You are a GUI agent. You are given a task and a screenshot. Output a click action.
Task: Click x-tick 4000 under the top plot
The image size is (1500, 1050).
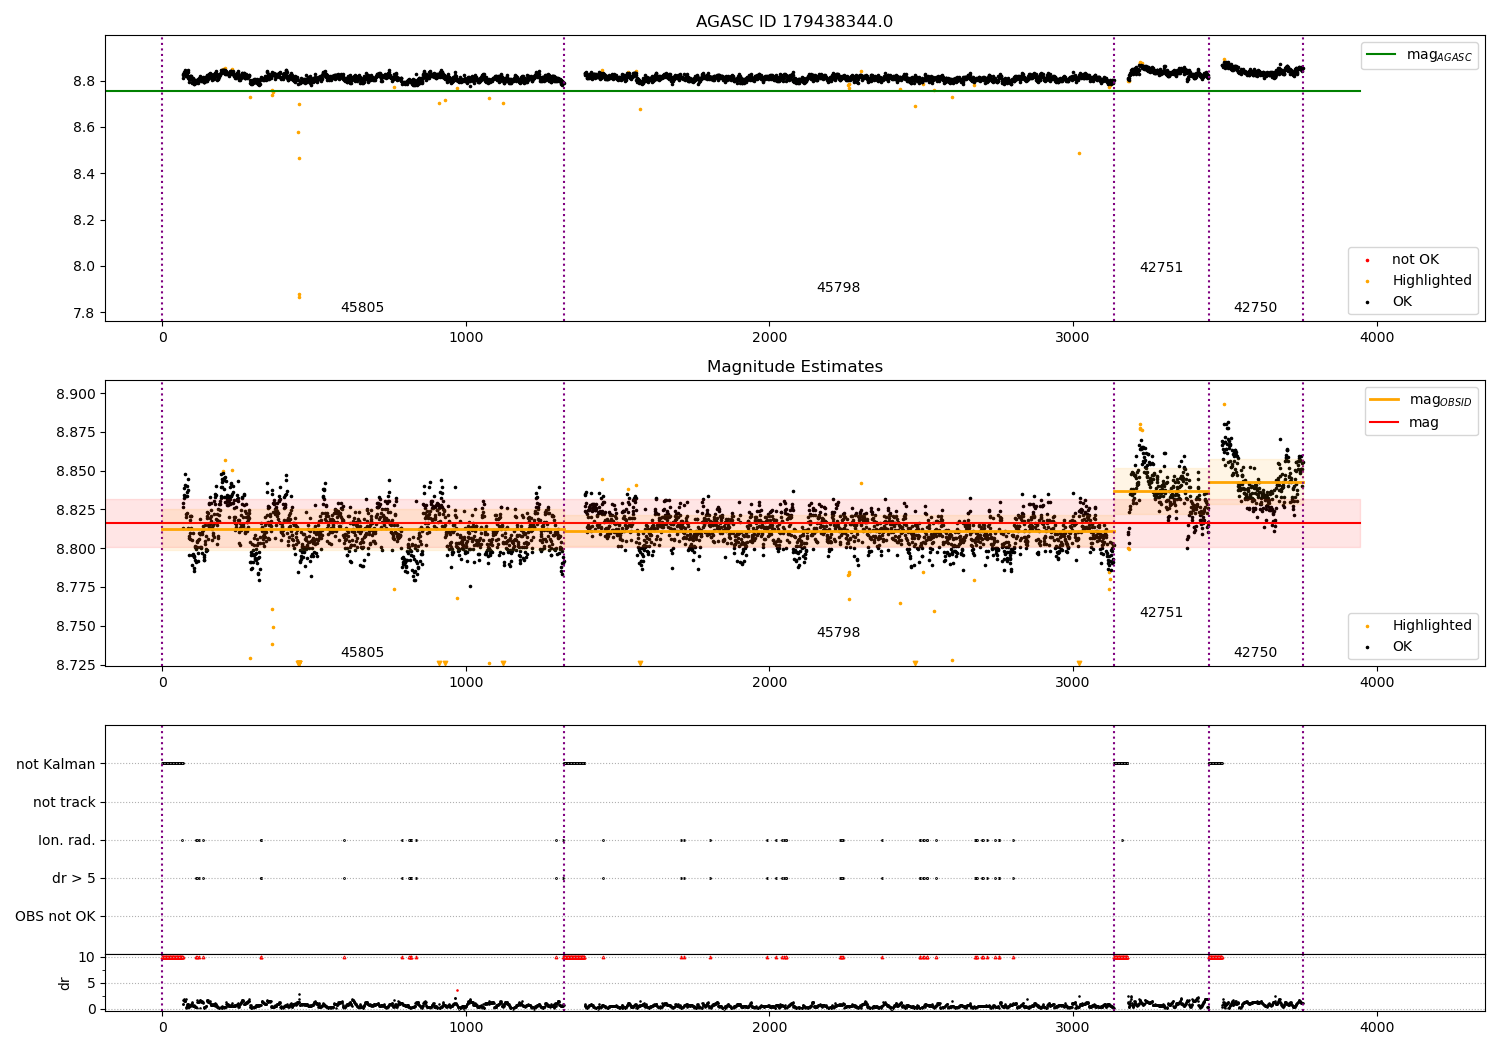point(1377,337)
